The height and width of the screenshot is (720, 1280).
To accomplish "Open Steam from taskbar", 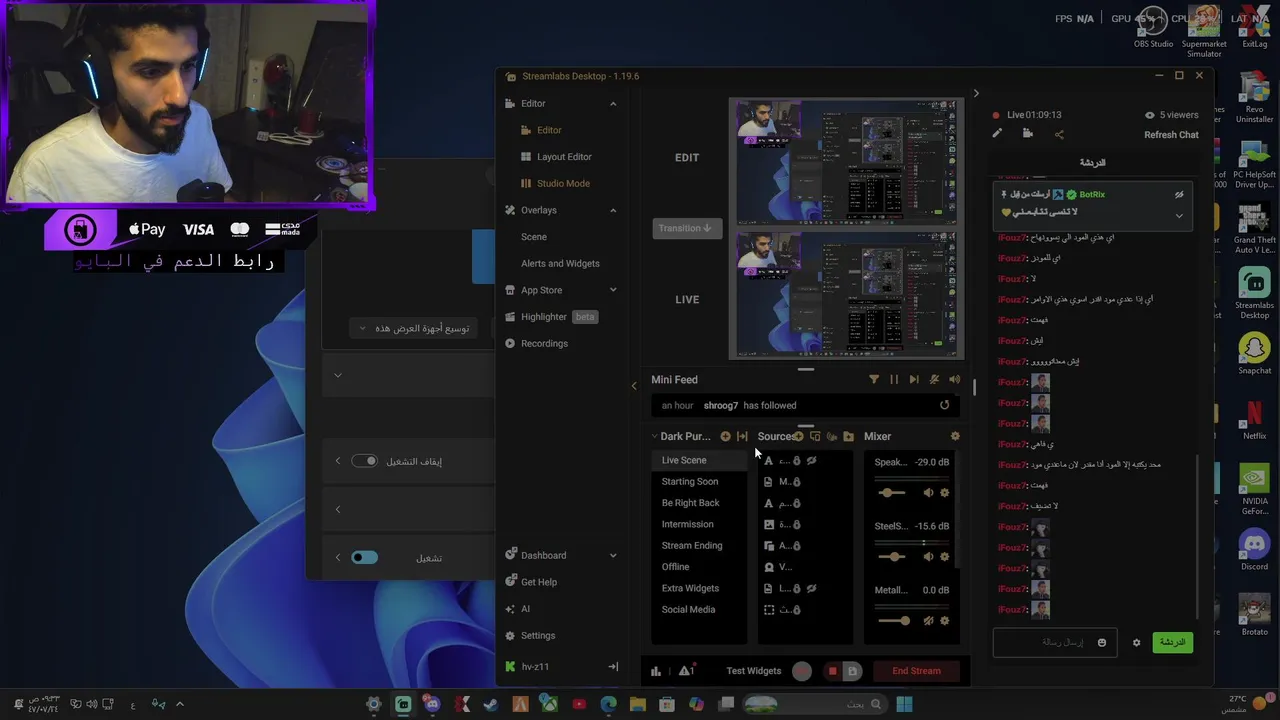I will tap(490, 705).
